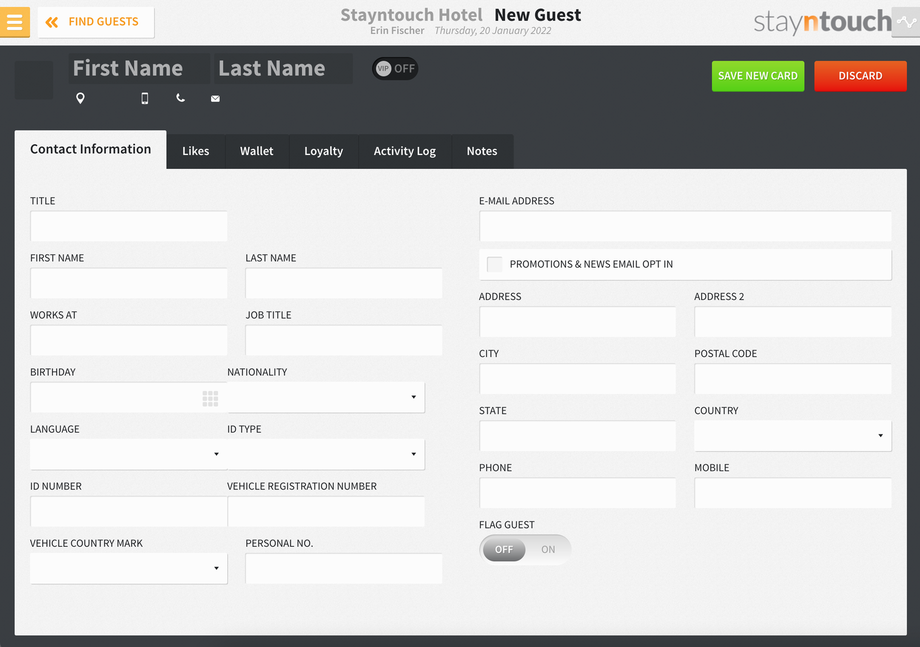920x647 pixels.
Task: Click the location pin icon
Action: (x=80, y=98)
